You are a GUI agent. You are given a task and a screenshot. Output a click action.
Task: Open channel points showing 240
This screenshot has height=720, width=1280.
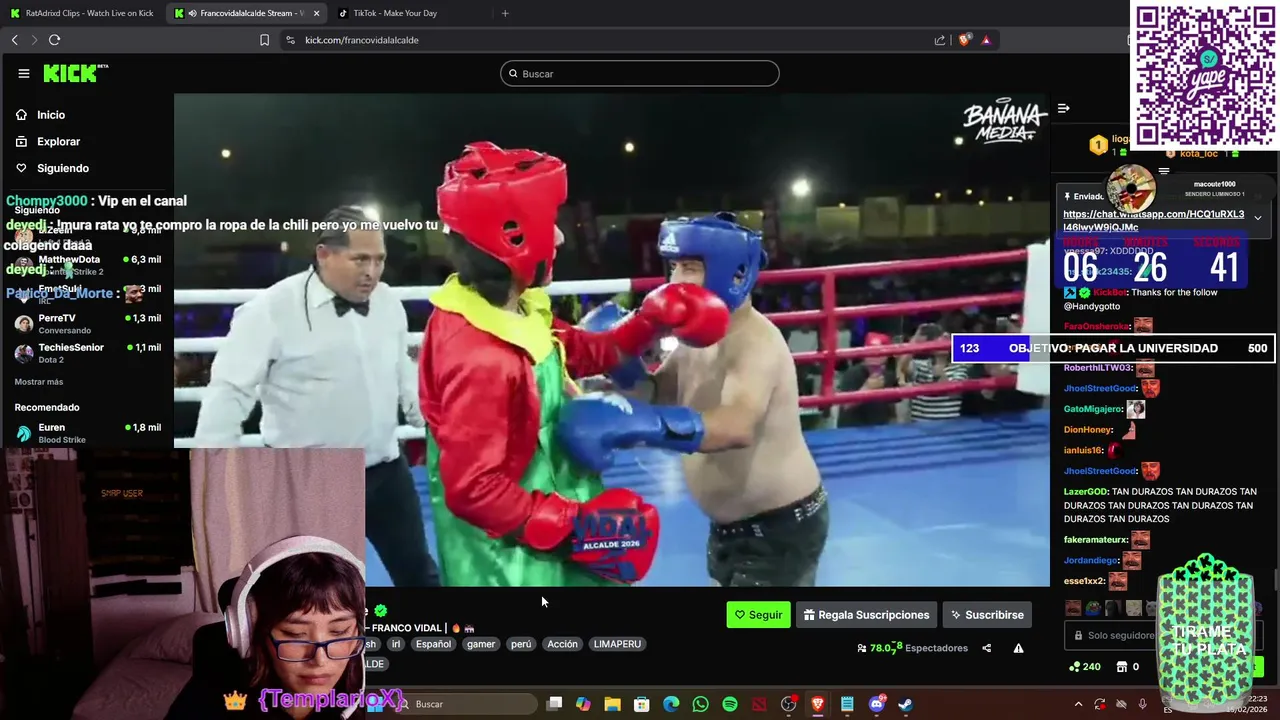pos(1085,667)
